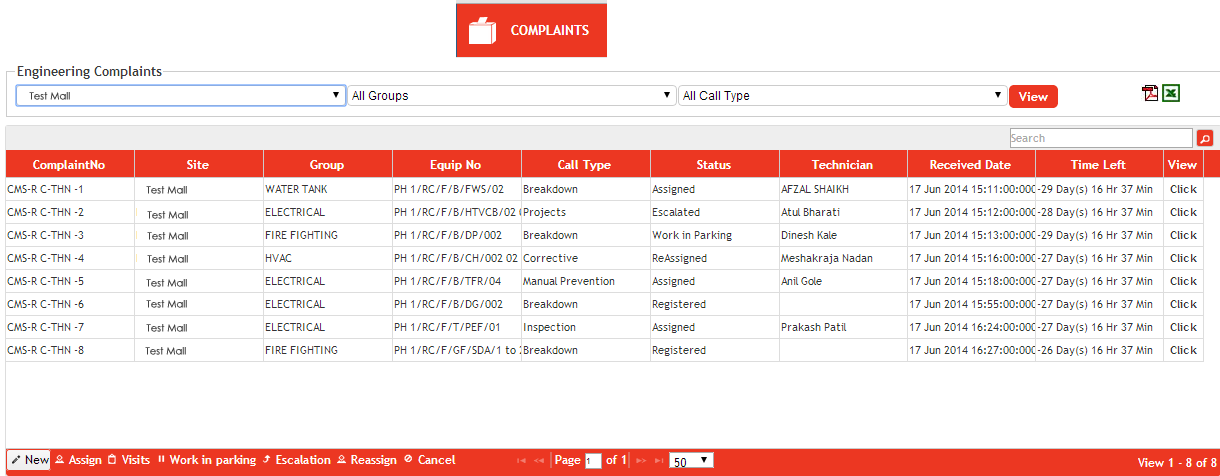Click the red search magnifier icon
The width and height of the screenshot is (1220, 476).
1204,139
